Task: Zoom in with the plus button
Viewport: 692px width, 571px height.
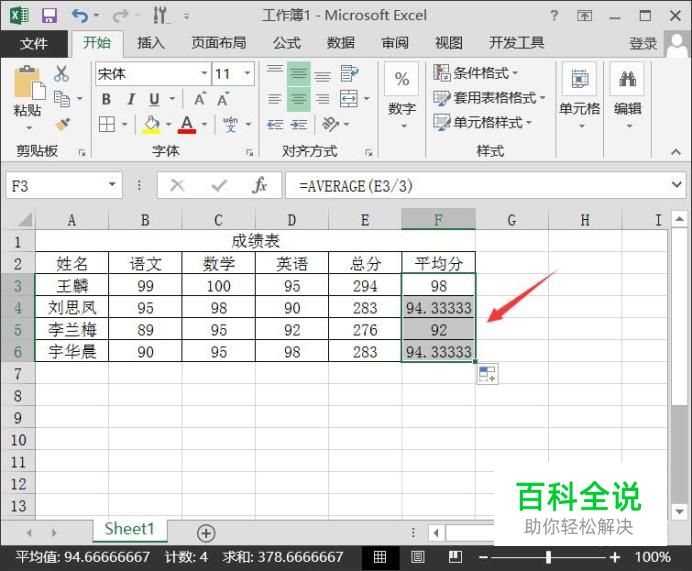Action: point(615,558)
